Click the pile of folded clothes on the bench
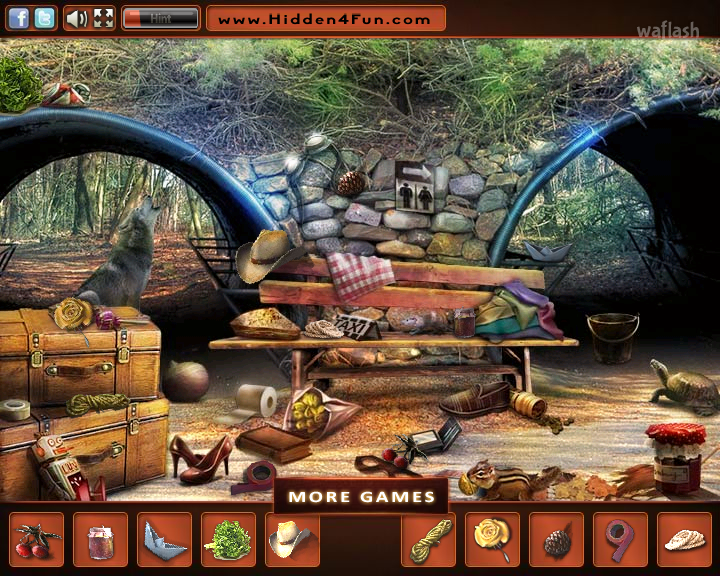This screenshot has height=576, width=720. [x=519, y=311]
